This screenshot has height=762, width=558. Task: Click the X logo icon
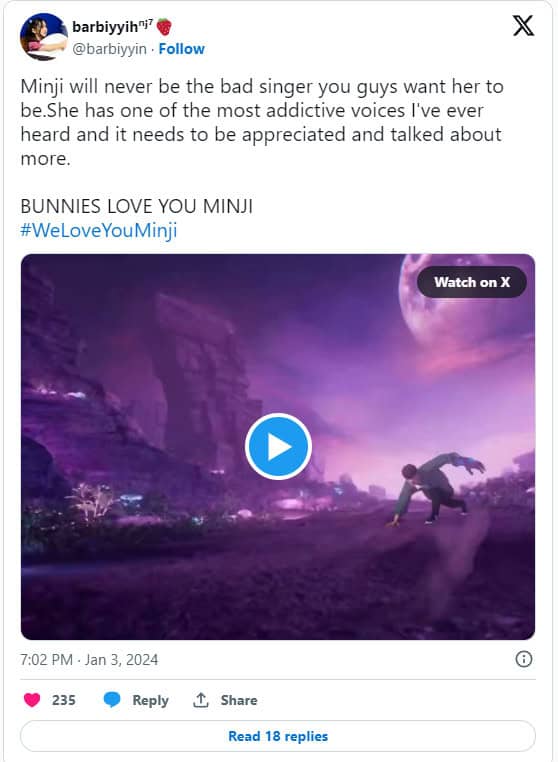point(523,26)
